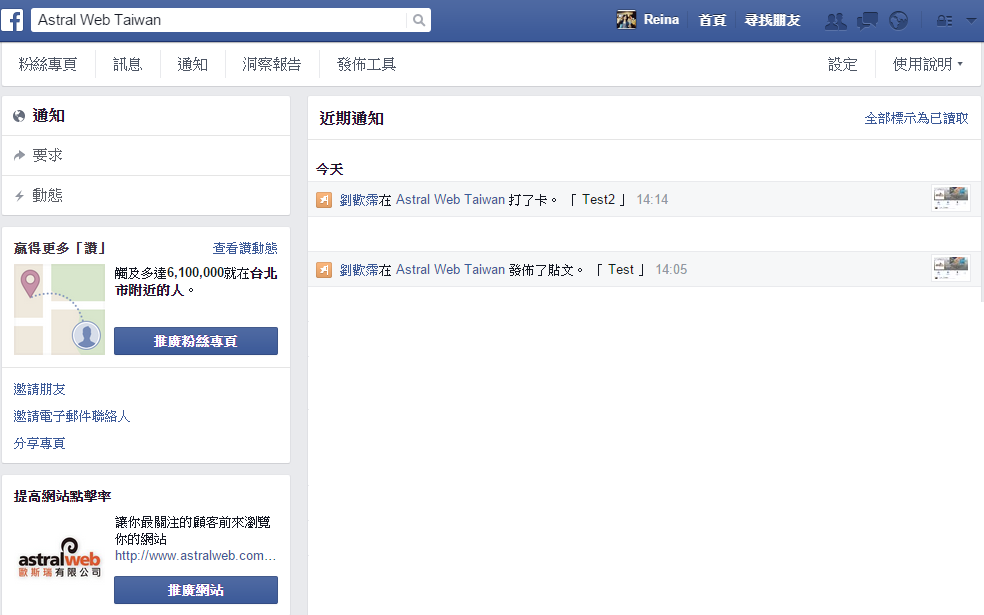This screenshot has height=615, width=984.
Task: Open thumbnail of the 14:05 Test notification
Action: point(951,269)
